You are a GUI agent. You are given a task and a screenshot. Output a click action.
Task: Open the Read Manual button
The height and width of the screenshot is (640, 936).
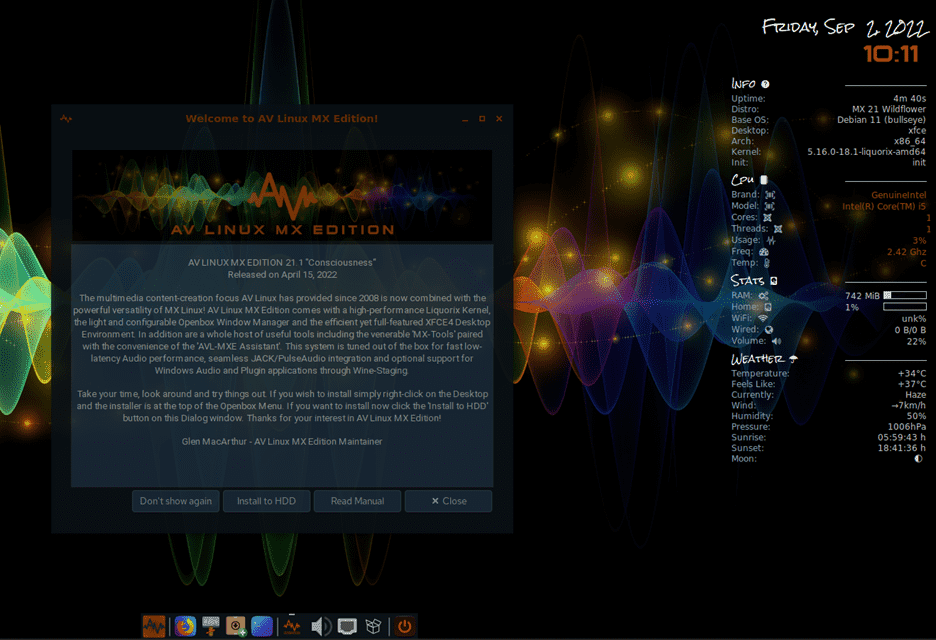click(x=358, y=501)
